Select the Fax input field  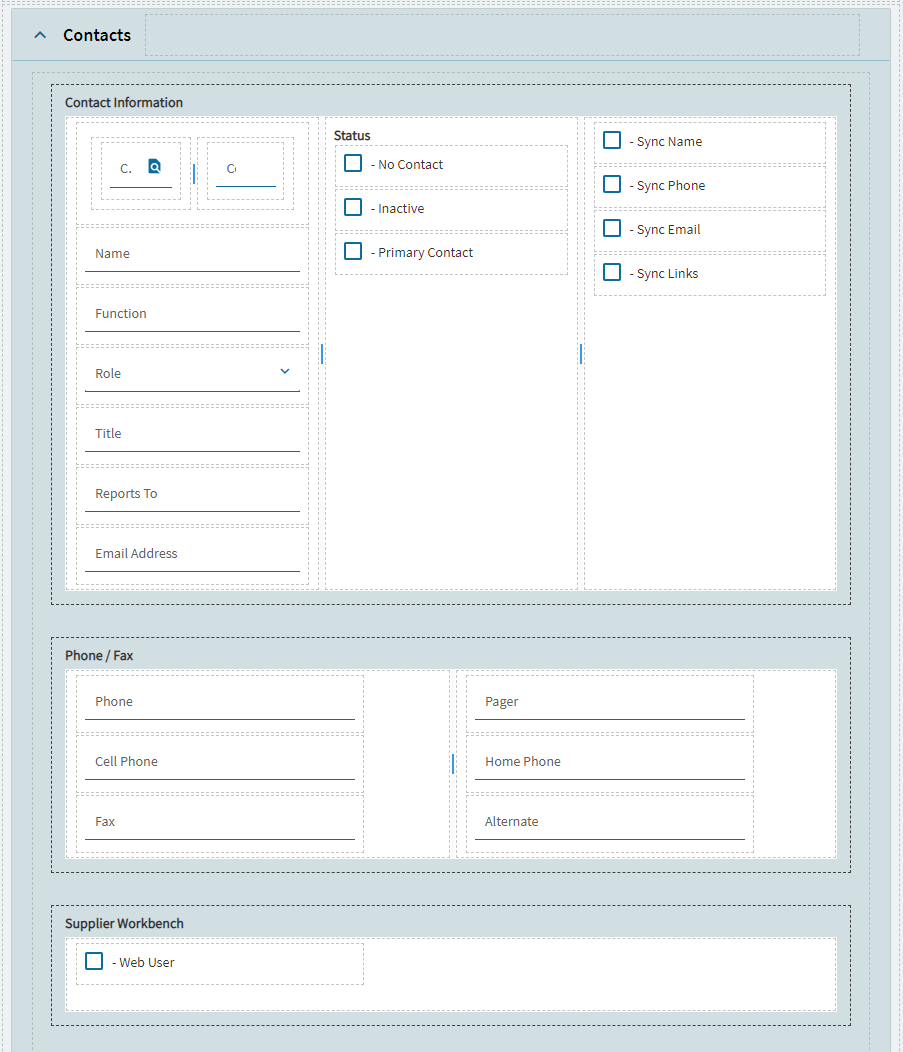point(219,822)
